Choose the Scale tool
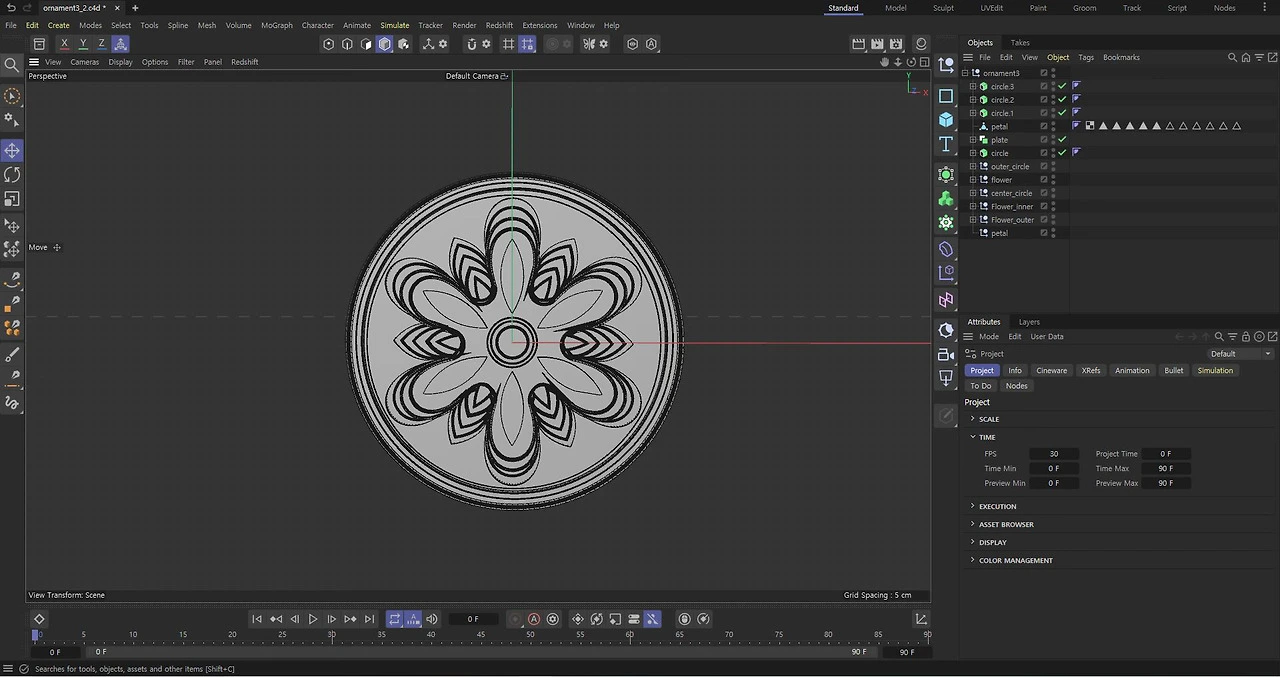Screen dimensions: 1280x677 [x=12, y=199]
